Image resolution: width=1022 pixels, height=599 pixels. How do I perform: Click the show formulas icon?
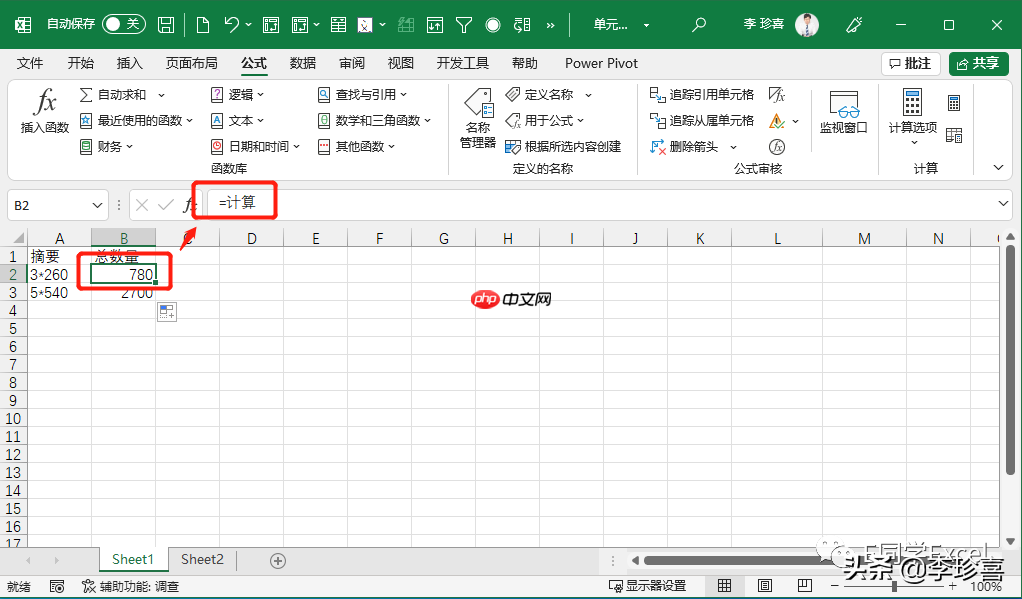[776, 95]
